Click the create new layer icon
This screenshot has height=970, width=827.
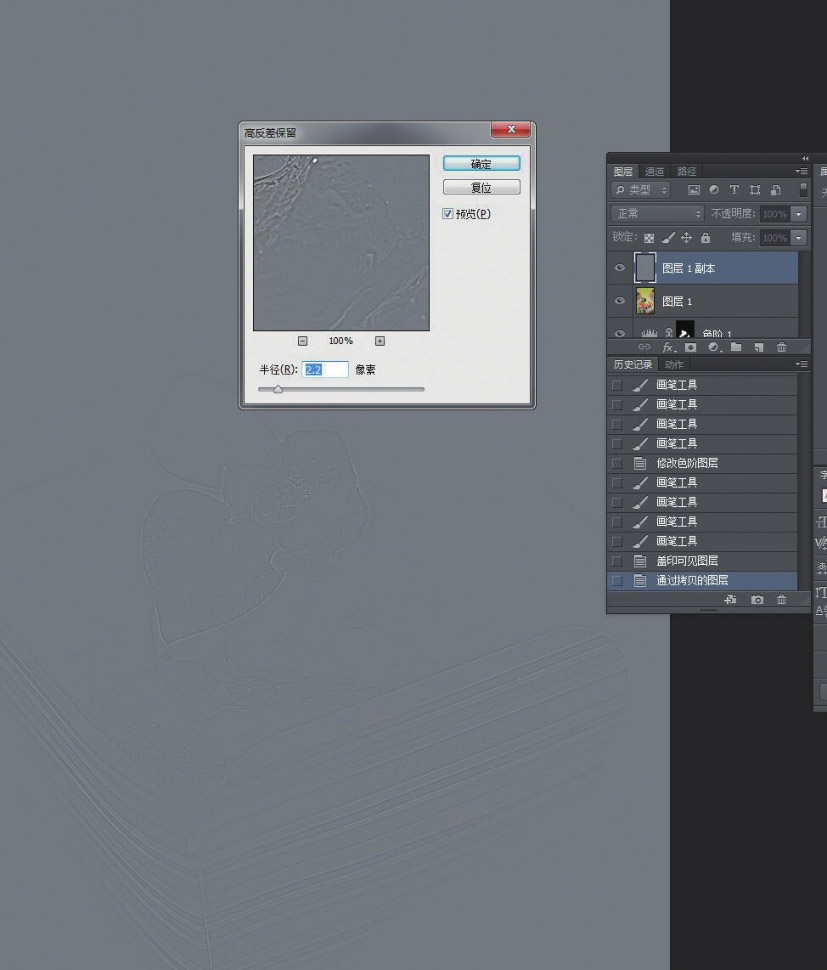tap(759, 347)
